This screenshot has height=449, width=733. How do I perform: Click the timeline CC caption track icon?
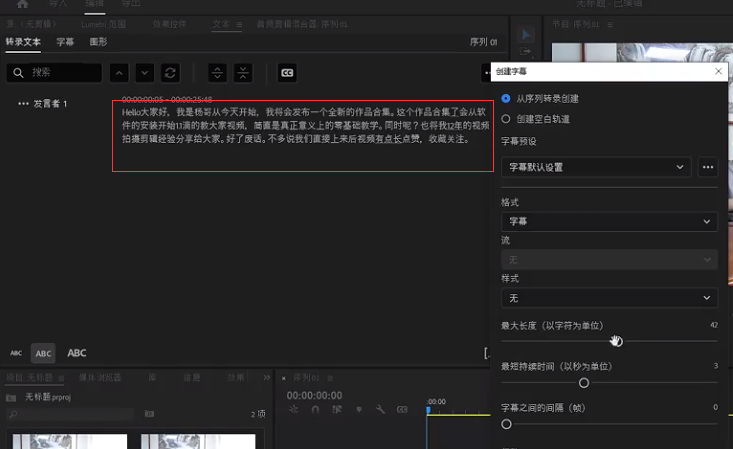(x=402, y=409)
